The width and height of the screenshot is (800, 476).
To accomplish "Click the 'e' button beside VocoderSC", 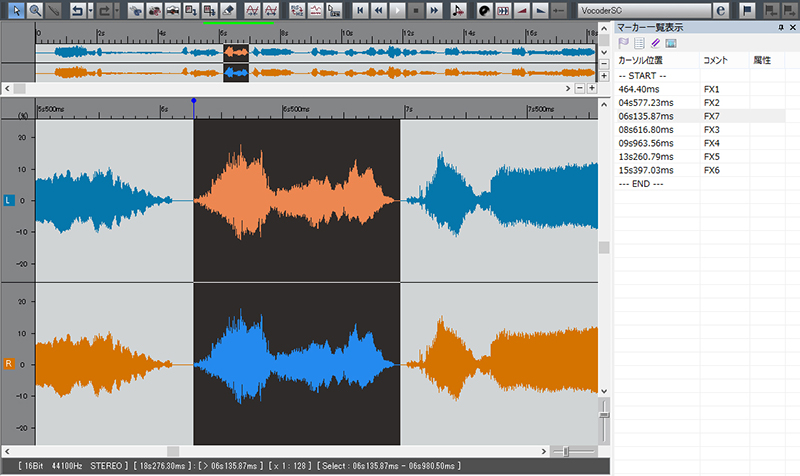I will tap(720, 10).
